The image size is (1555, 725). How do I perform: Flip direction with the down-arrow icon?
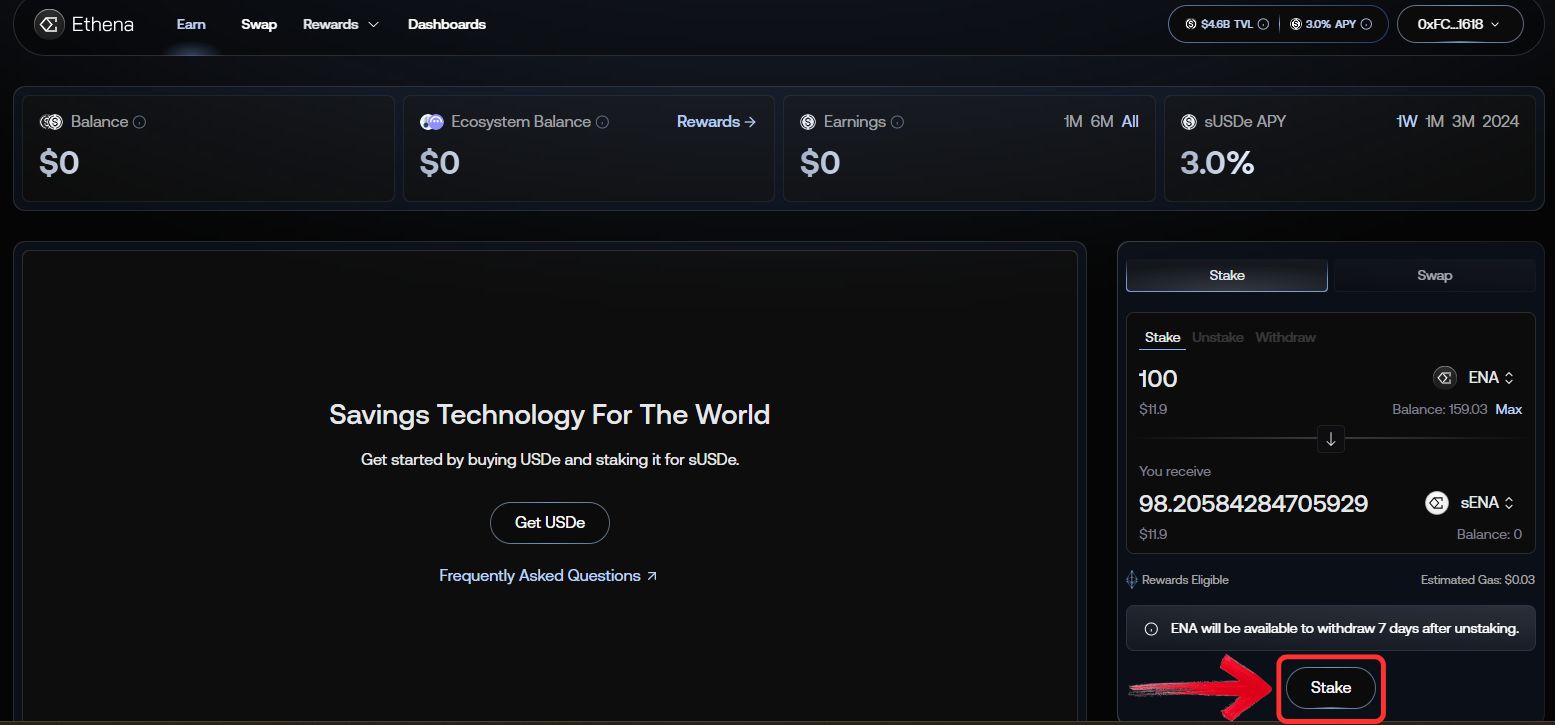click(x=1330, y=438)
